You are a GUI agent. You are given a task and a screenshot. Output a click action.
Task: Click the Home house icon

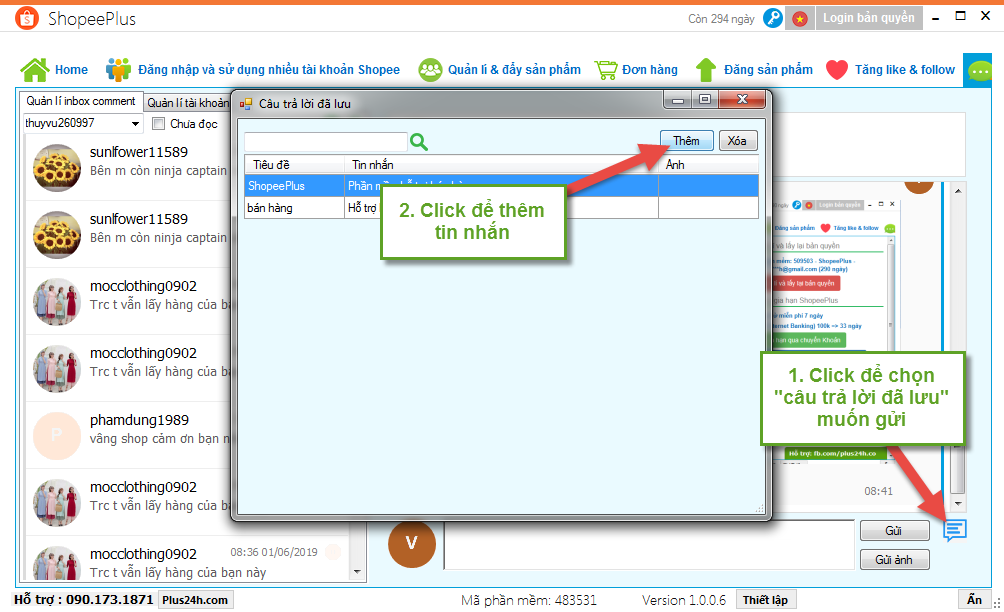(35, 70)
